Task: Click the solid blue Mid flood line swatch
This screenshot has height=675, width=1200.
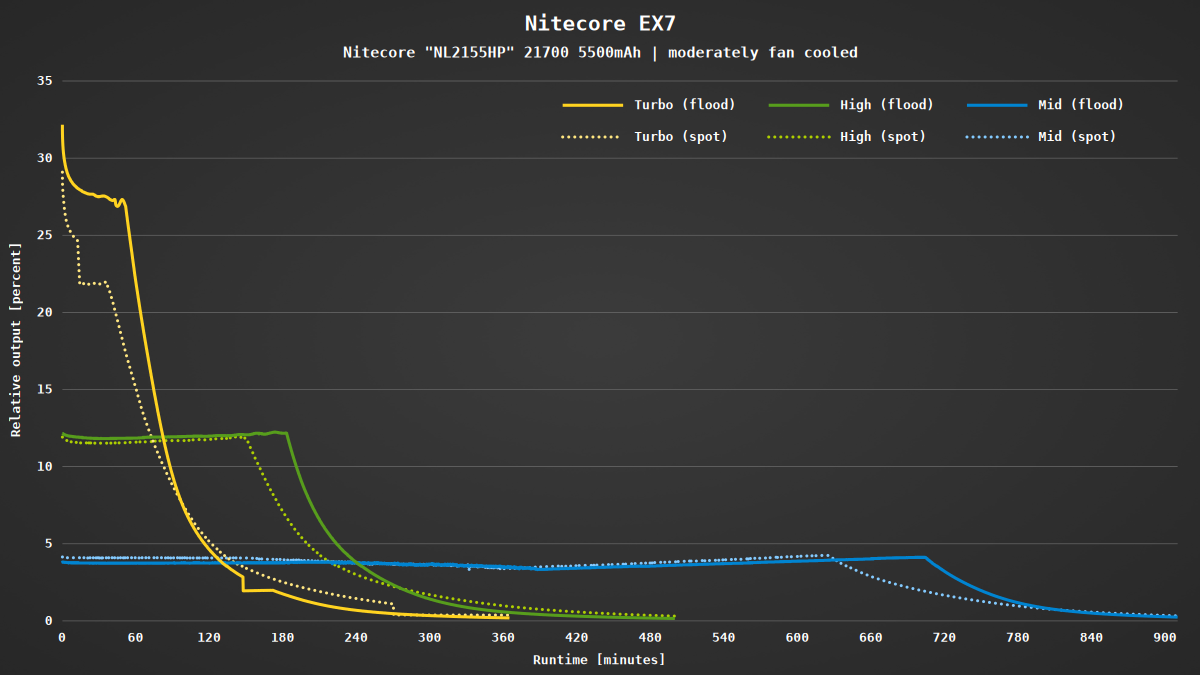Action: tap(998, 105)
